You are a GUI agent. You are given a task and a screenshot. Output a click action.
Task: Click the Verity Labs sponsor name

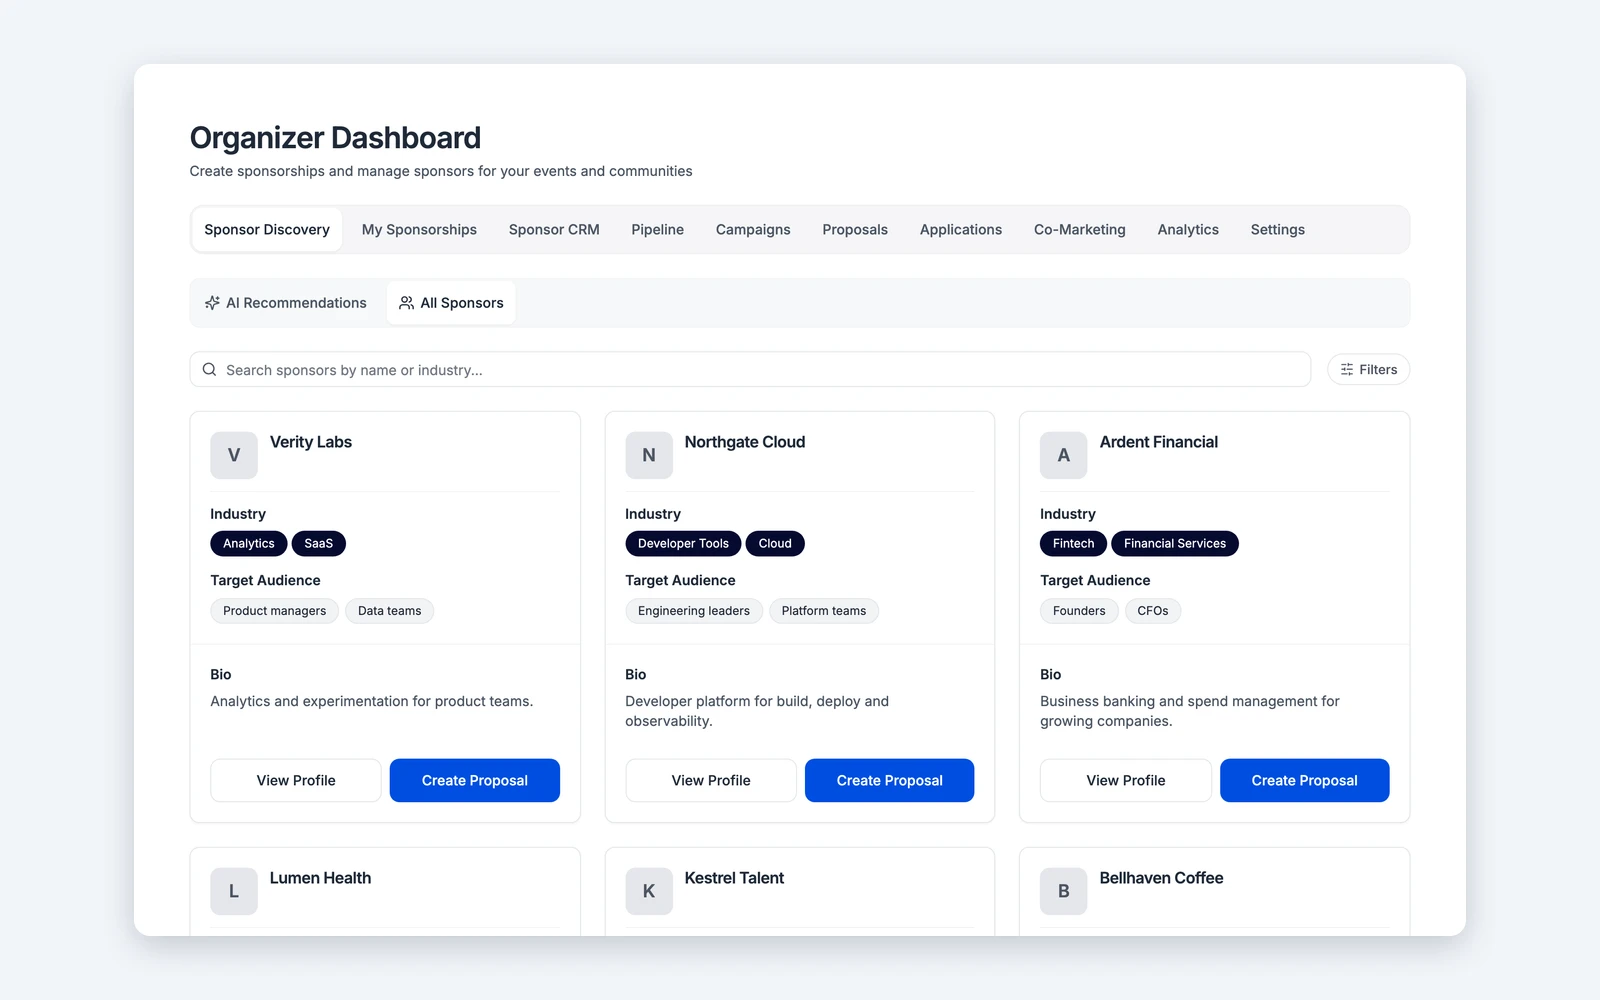[311, 442]
